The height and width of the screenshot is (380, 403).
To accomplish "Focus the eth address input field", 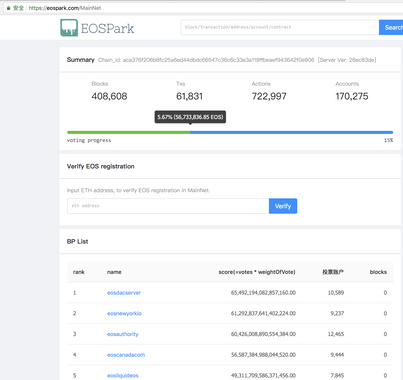I will 168,206.
